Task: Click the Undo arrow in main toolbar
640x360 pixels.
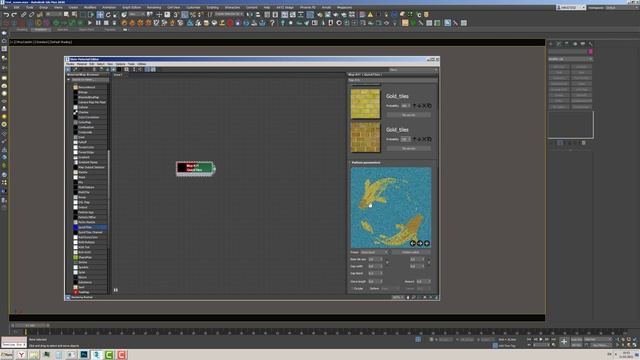Action: click(x=6, y=15)
